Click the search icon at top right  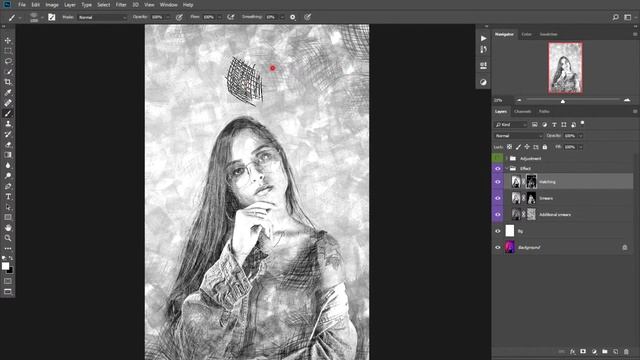[616, 17]
